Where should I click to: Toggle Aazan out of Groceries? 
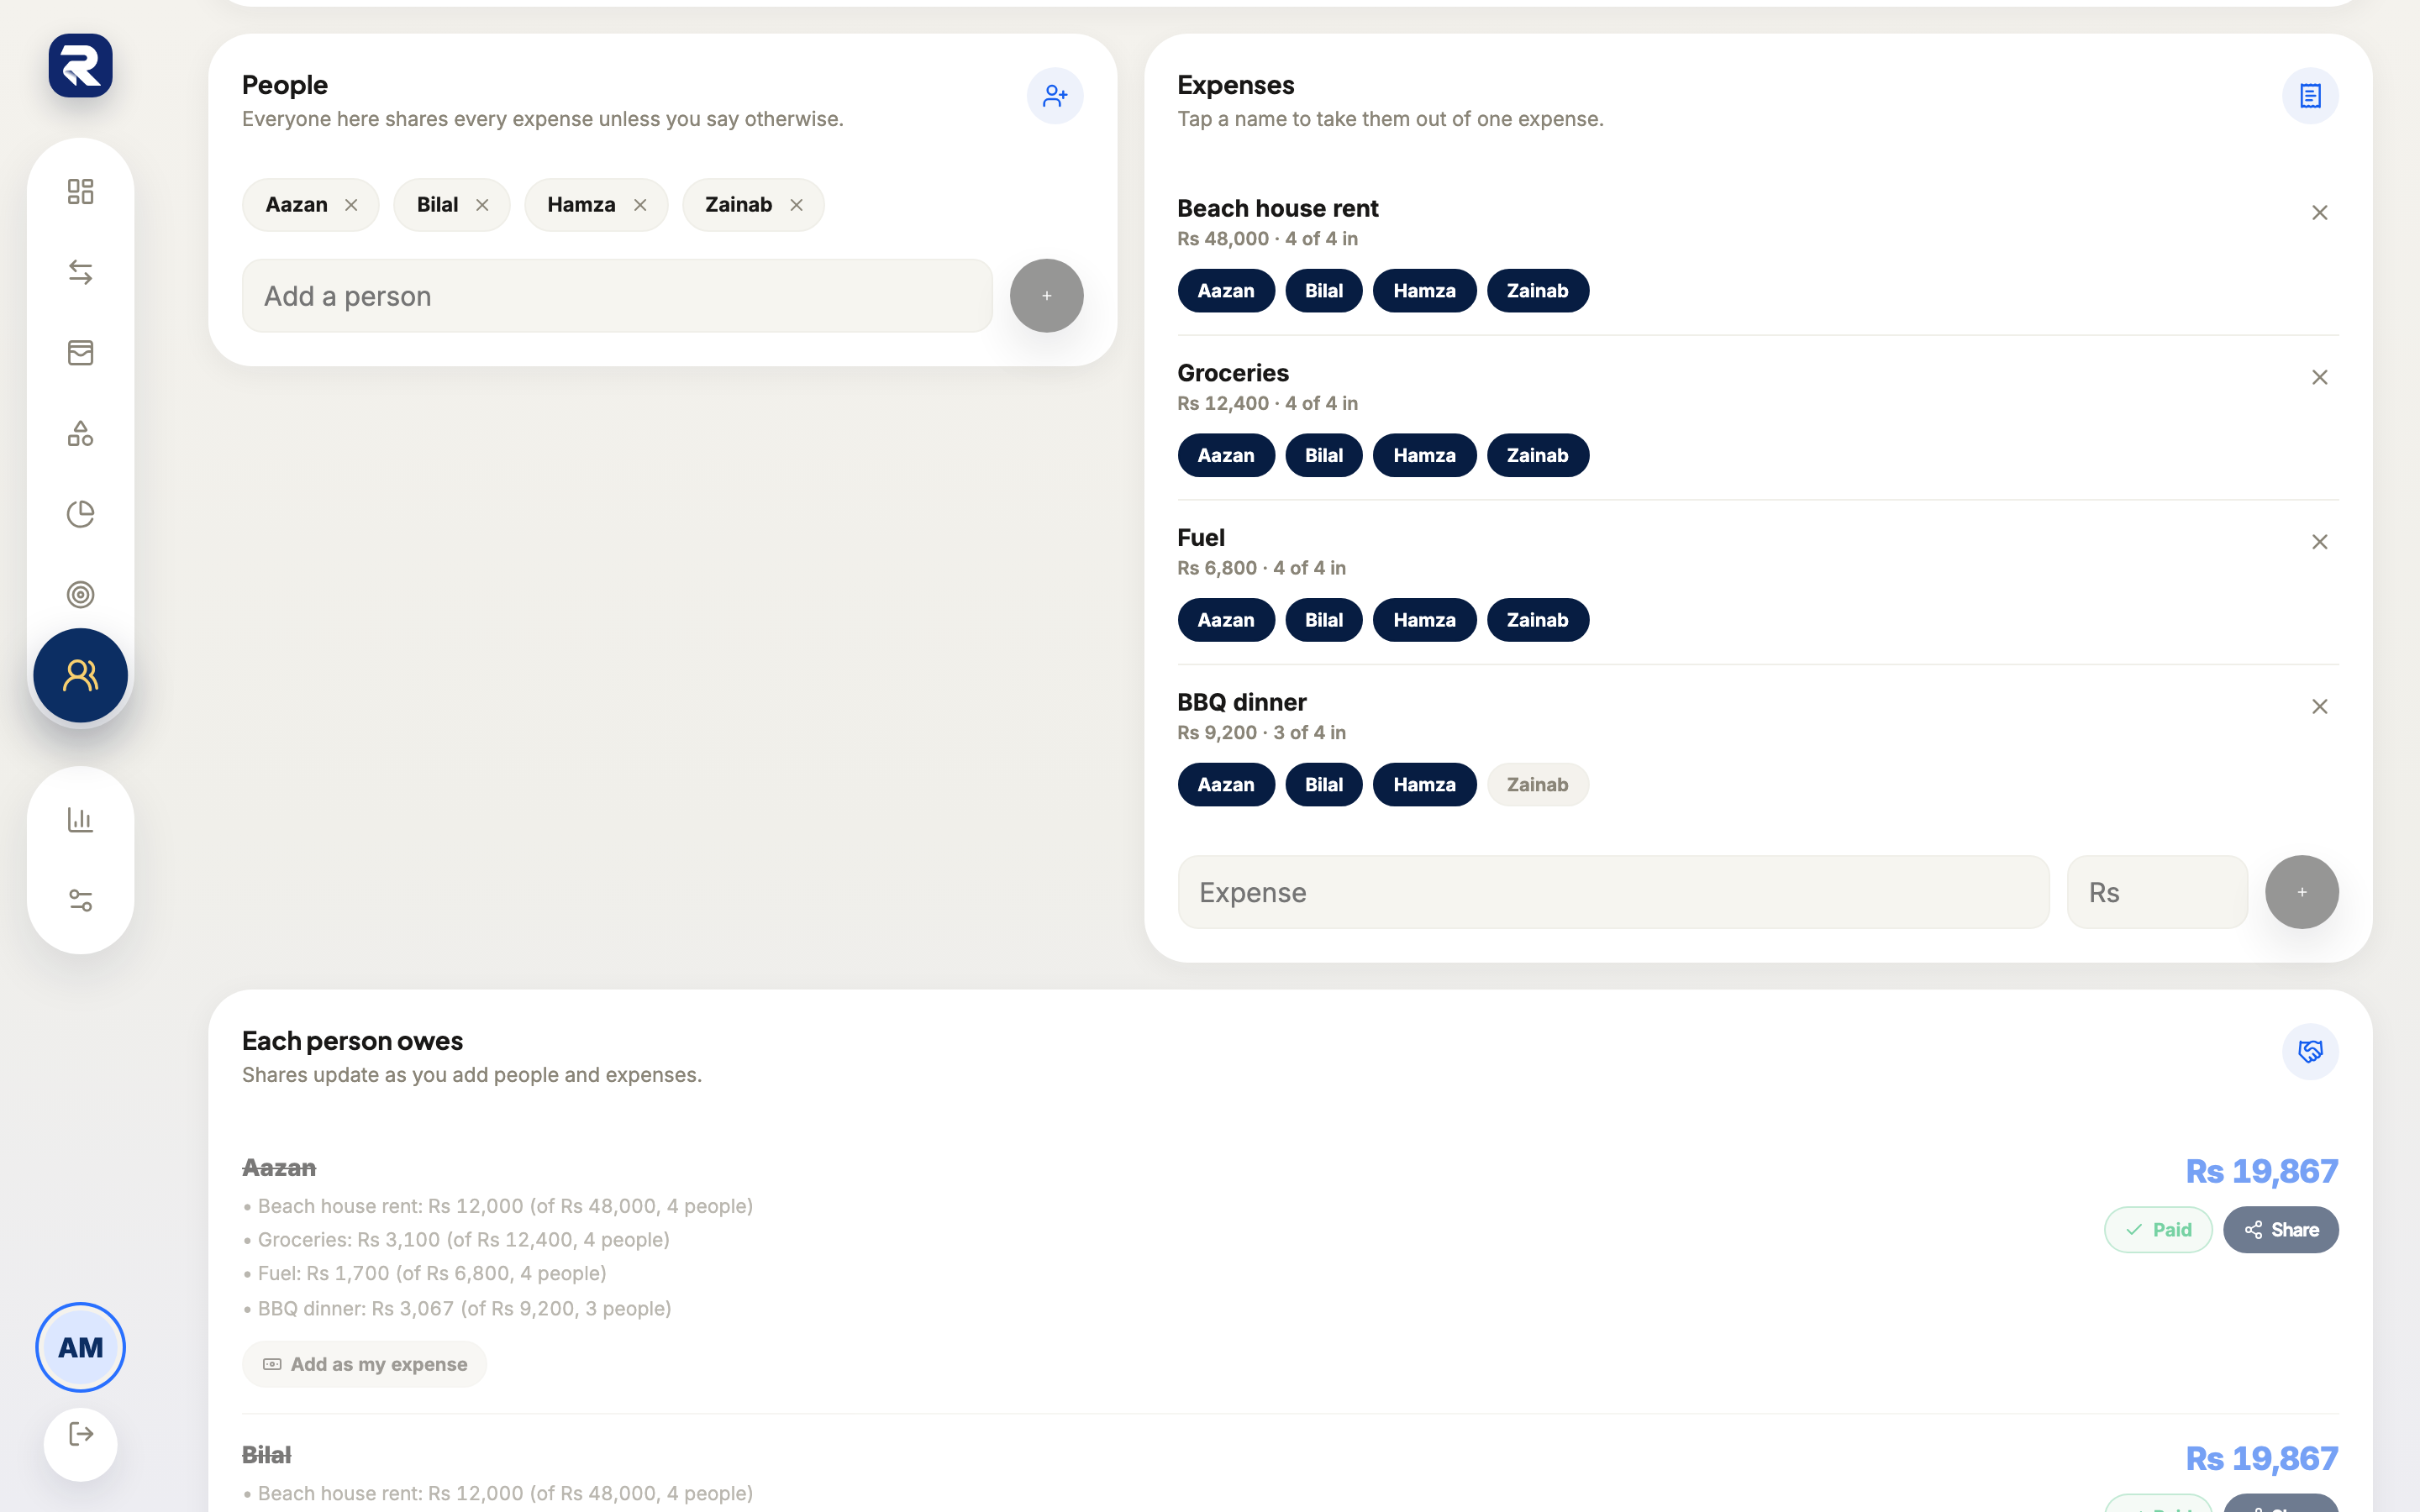point(1226,456)
